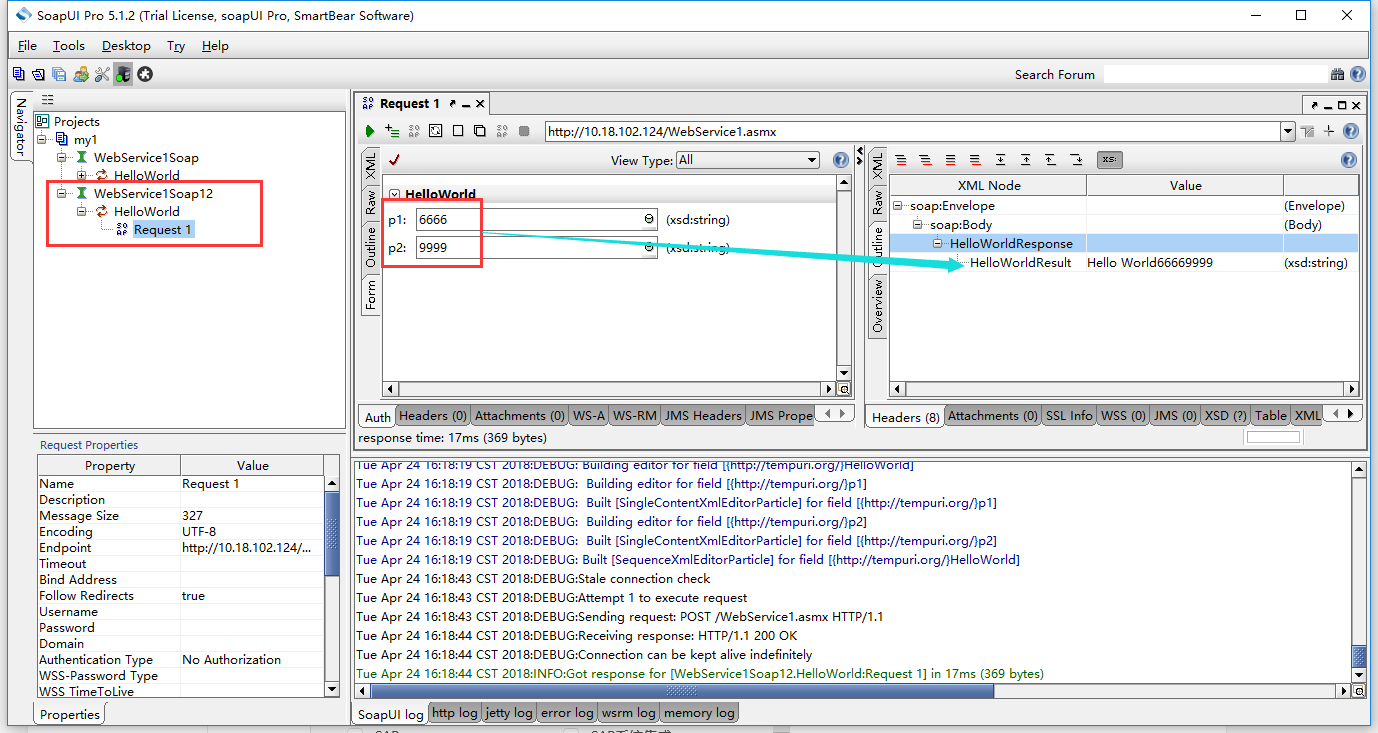
Task: Click the third main toolbar icon (save all)
Action: 59,74
